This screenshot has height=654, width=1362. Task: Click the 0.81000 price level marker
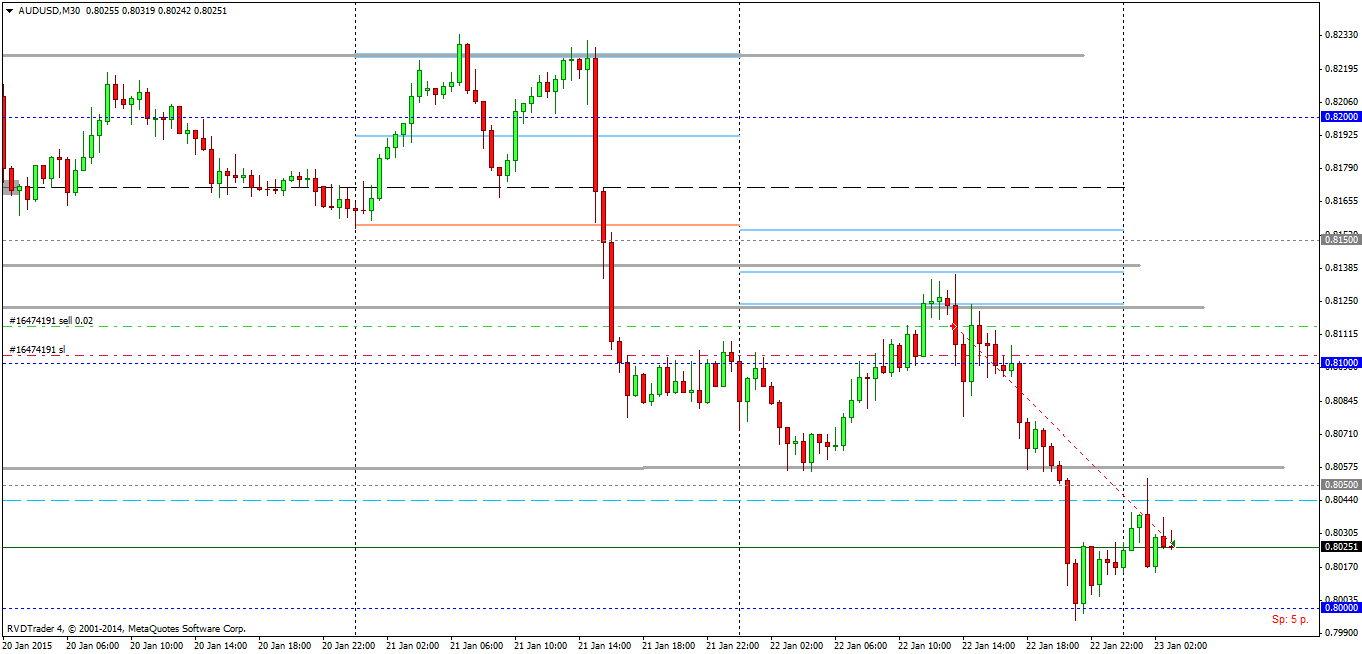point(1341,363)
